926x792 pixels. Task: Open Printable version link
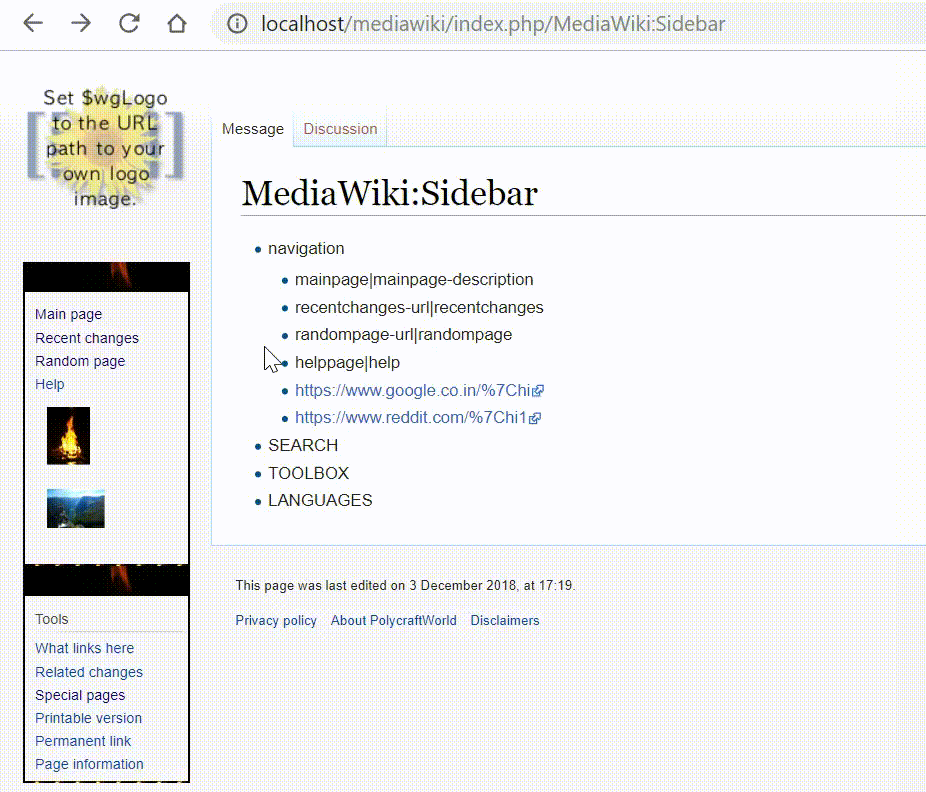coord(89,718)
